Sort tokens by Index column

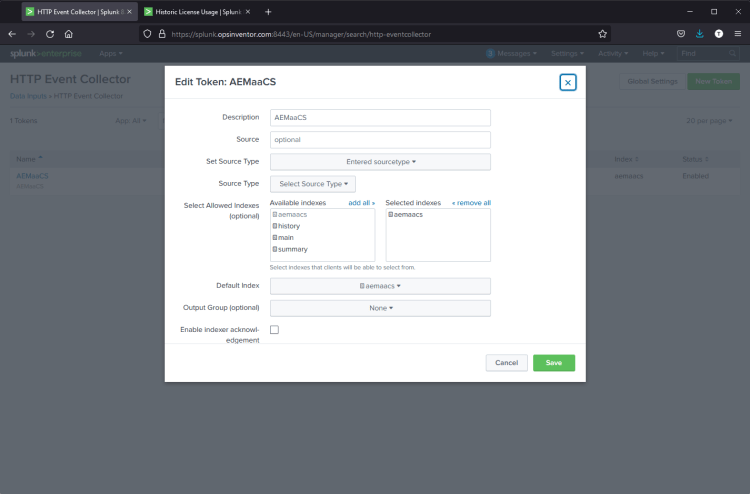626,159
